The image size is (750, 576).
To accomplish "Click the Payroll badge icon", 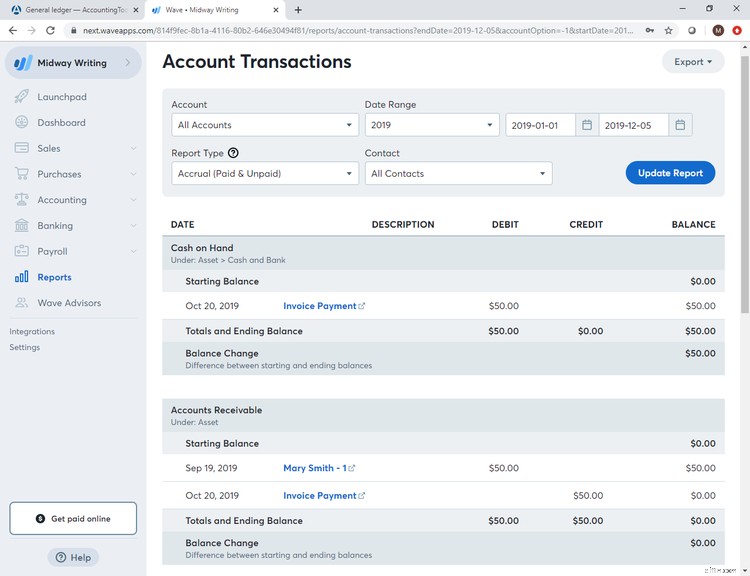I will pyautogui.click(x=22, y=251).
